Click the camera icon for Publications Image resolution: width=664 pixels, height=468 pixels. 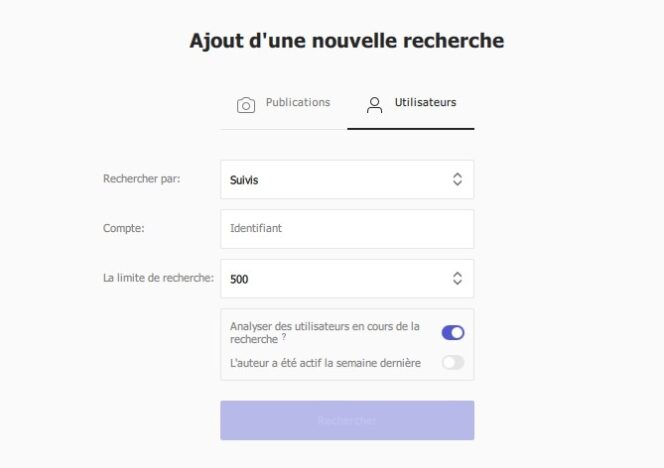pos(246,105)
